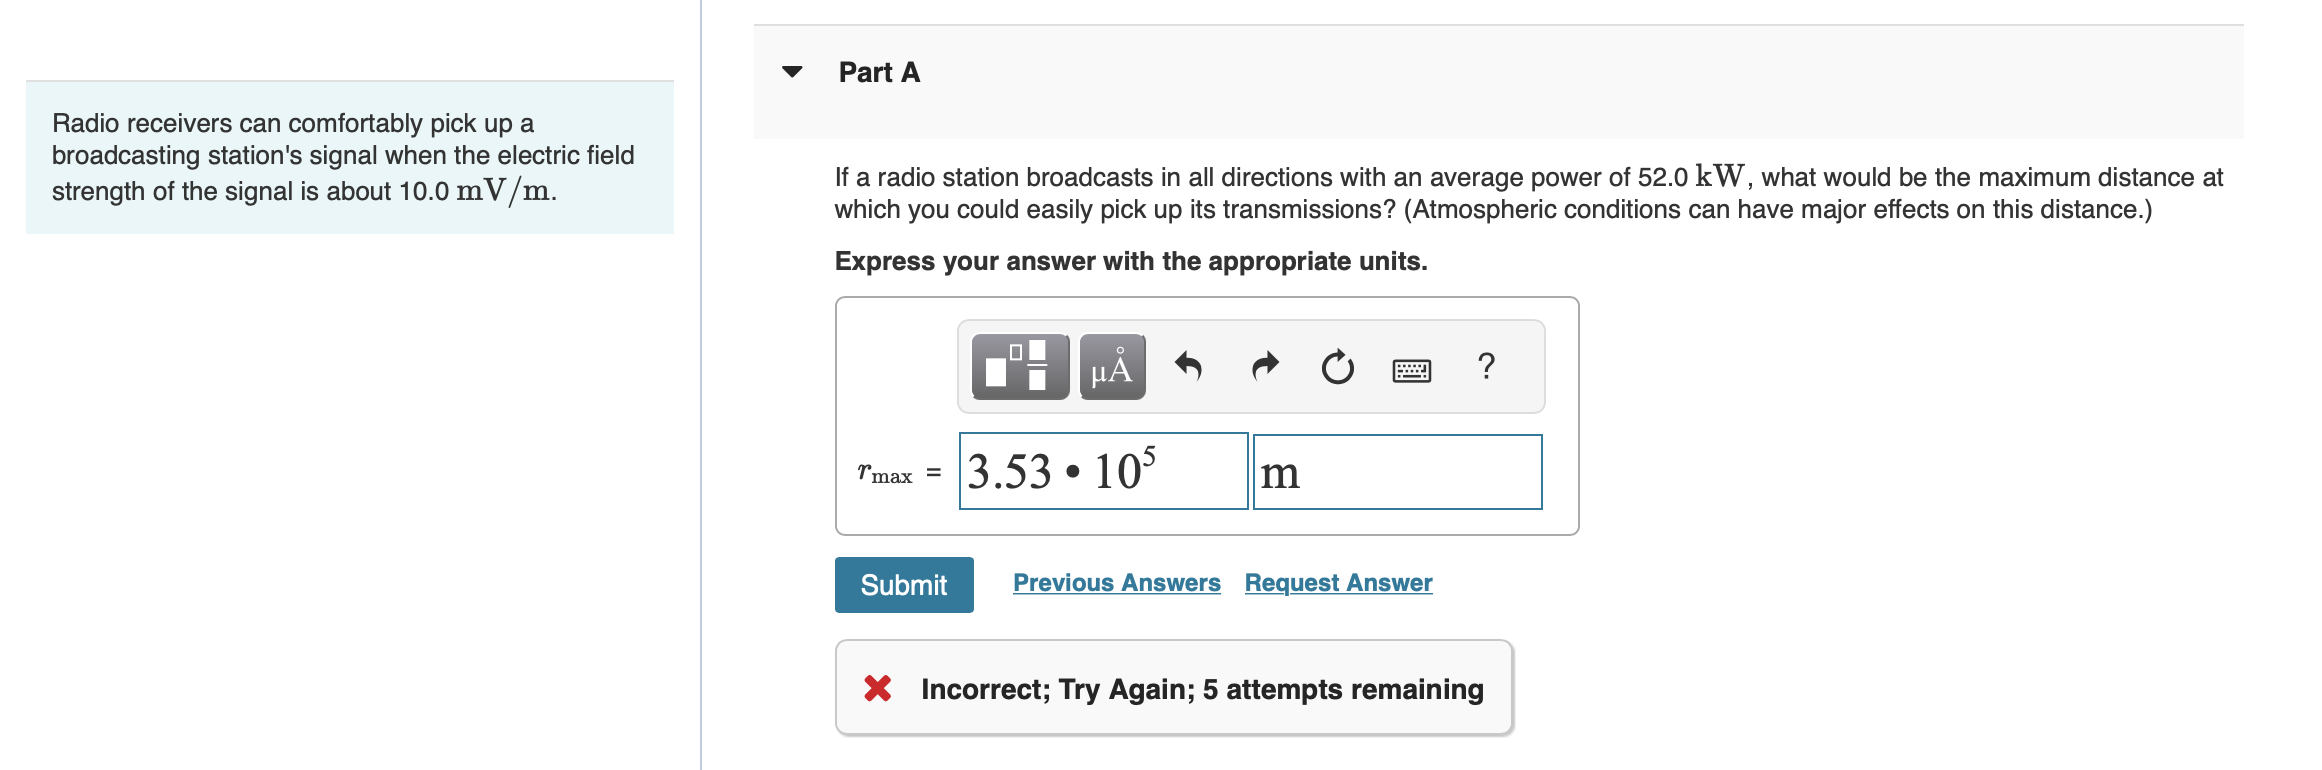
Task: Open the exponent/template formatting palette
Action: click(x=1017, y=367)
